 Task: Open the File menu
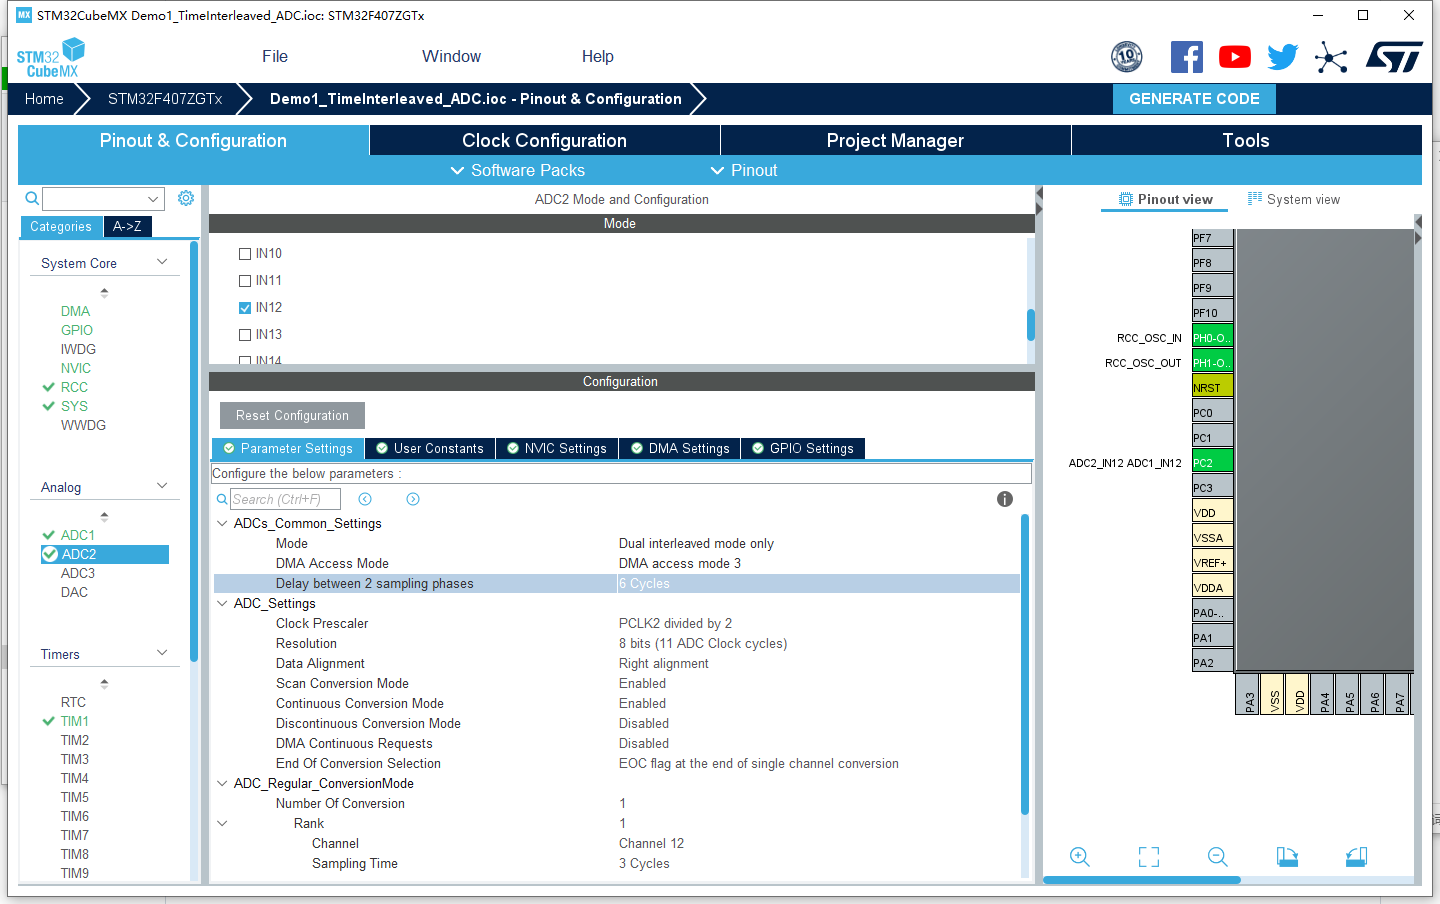tap(275, 56)
